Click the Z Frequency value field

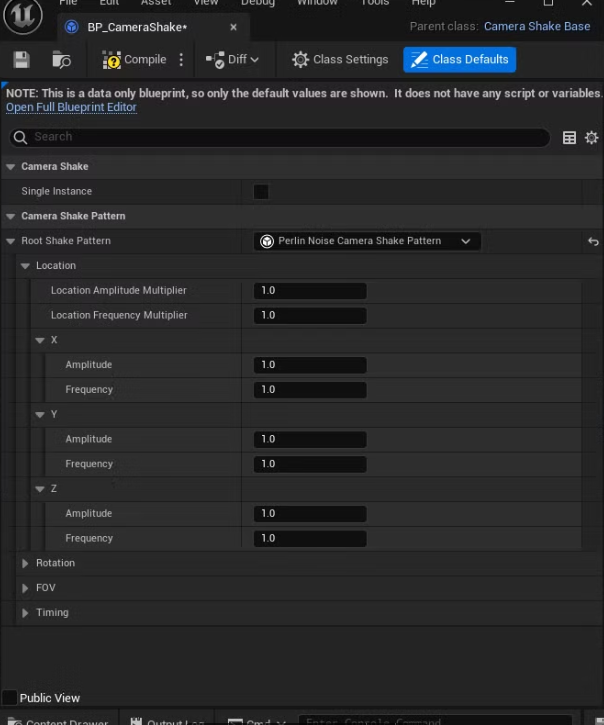coord(310,539)
